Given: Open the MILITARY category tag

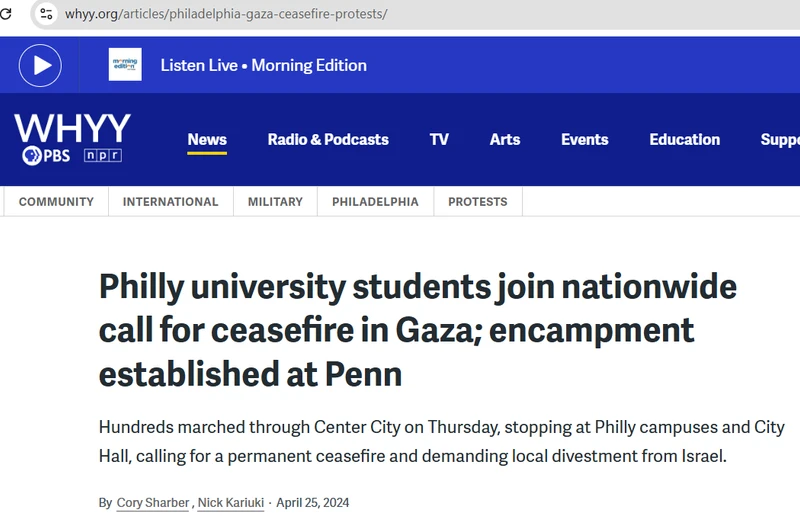Looking at the screenshot, I should (x=276, y=202).
